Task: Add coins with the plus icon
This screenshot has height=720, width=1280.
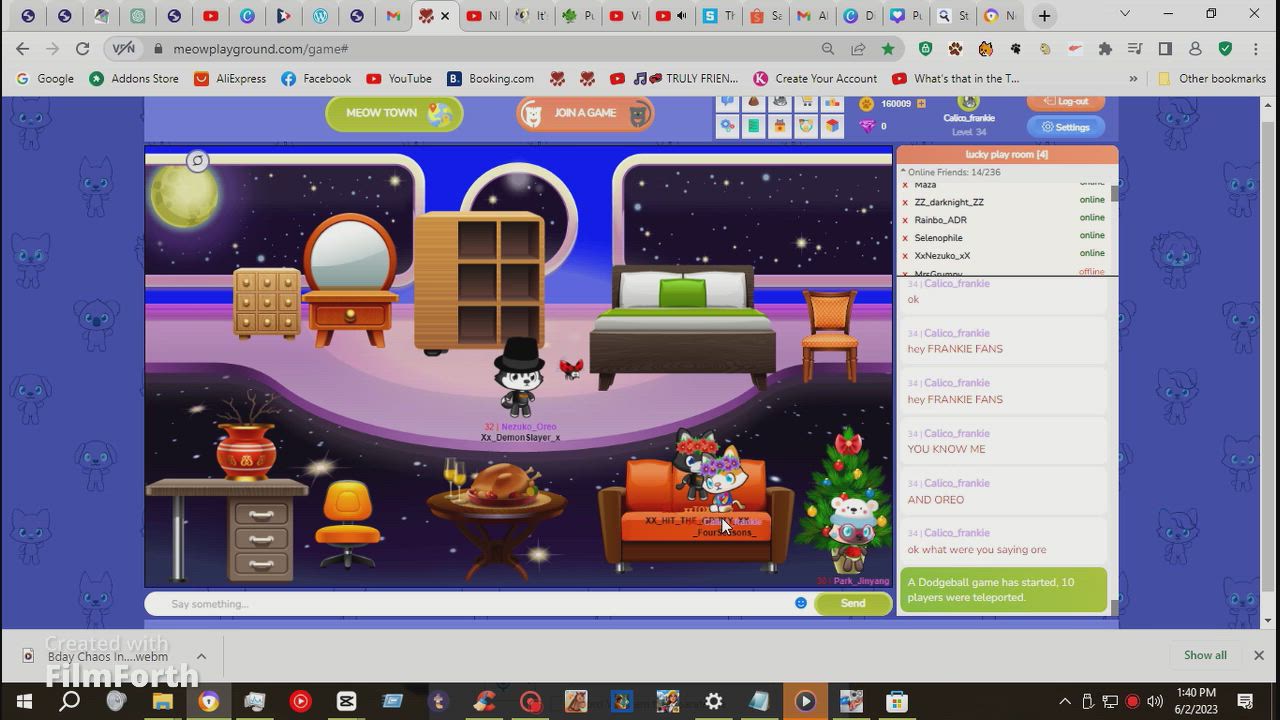Action: pyautogui.click(x=921, y=103)
